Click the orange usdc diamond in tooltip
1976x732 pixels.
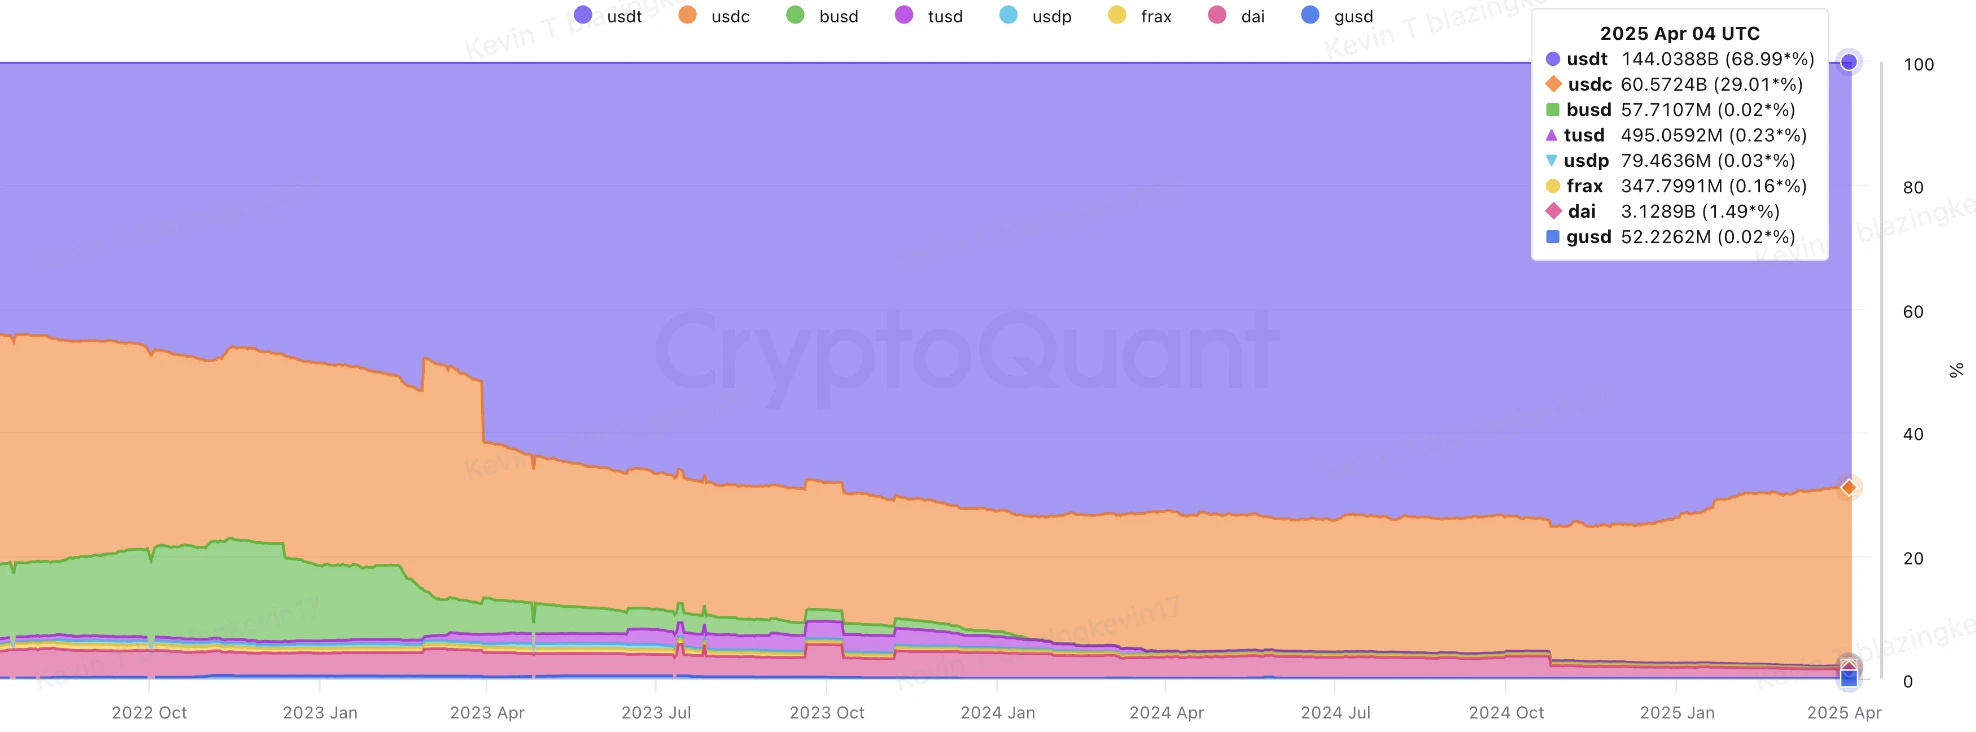tap(1553, 84)
